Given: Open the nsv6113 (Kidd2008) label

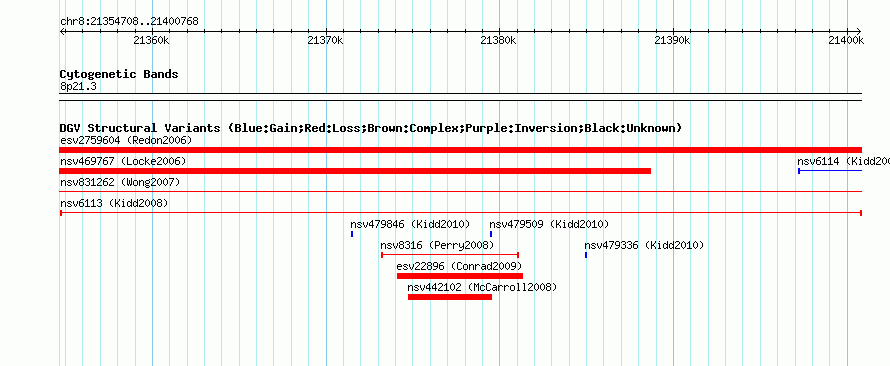Looking at the screenshot, I should (114, 203).
